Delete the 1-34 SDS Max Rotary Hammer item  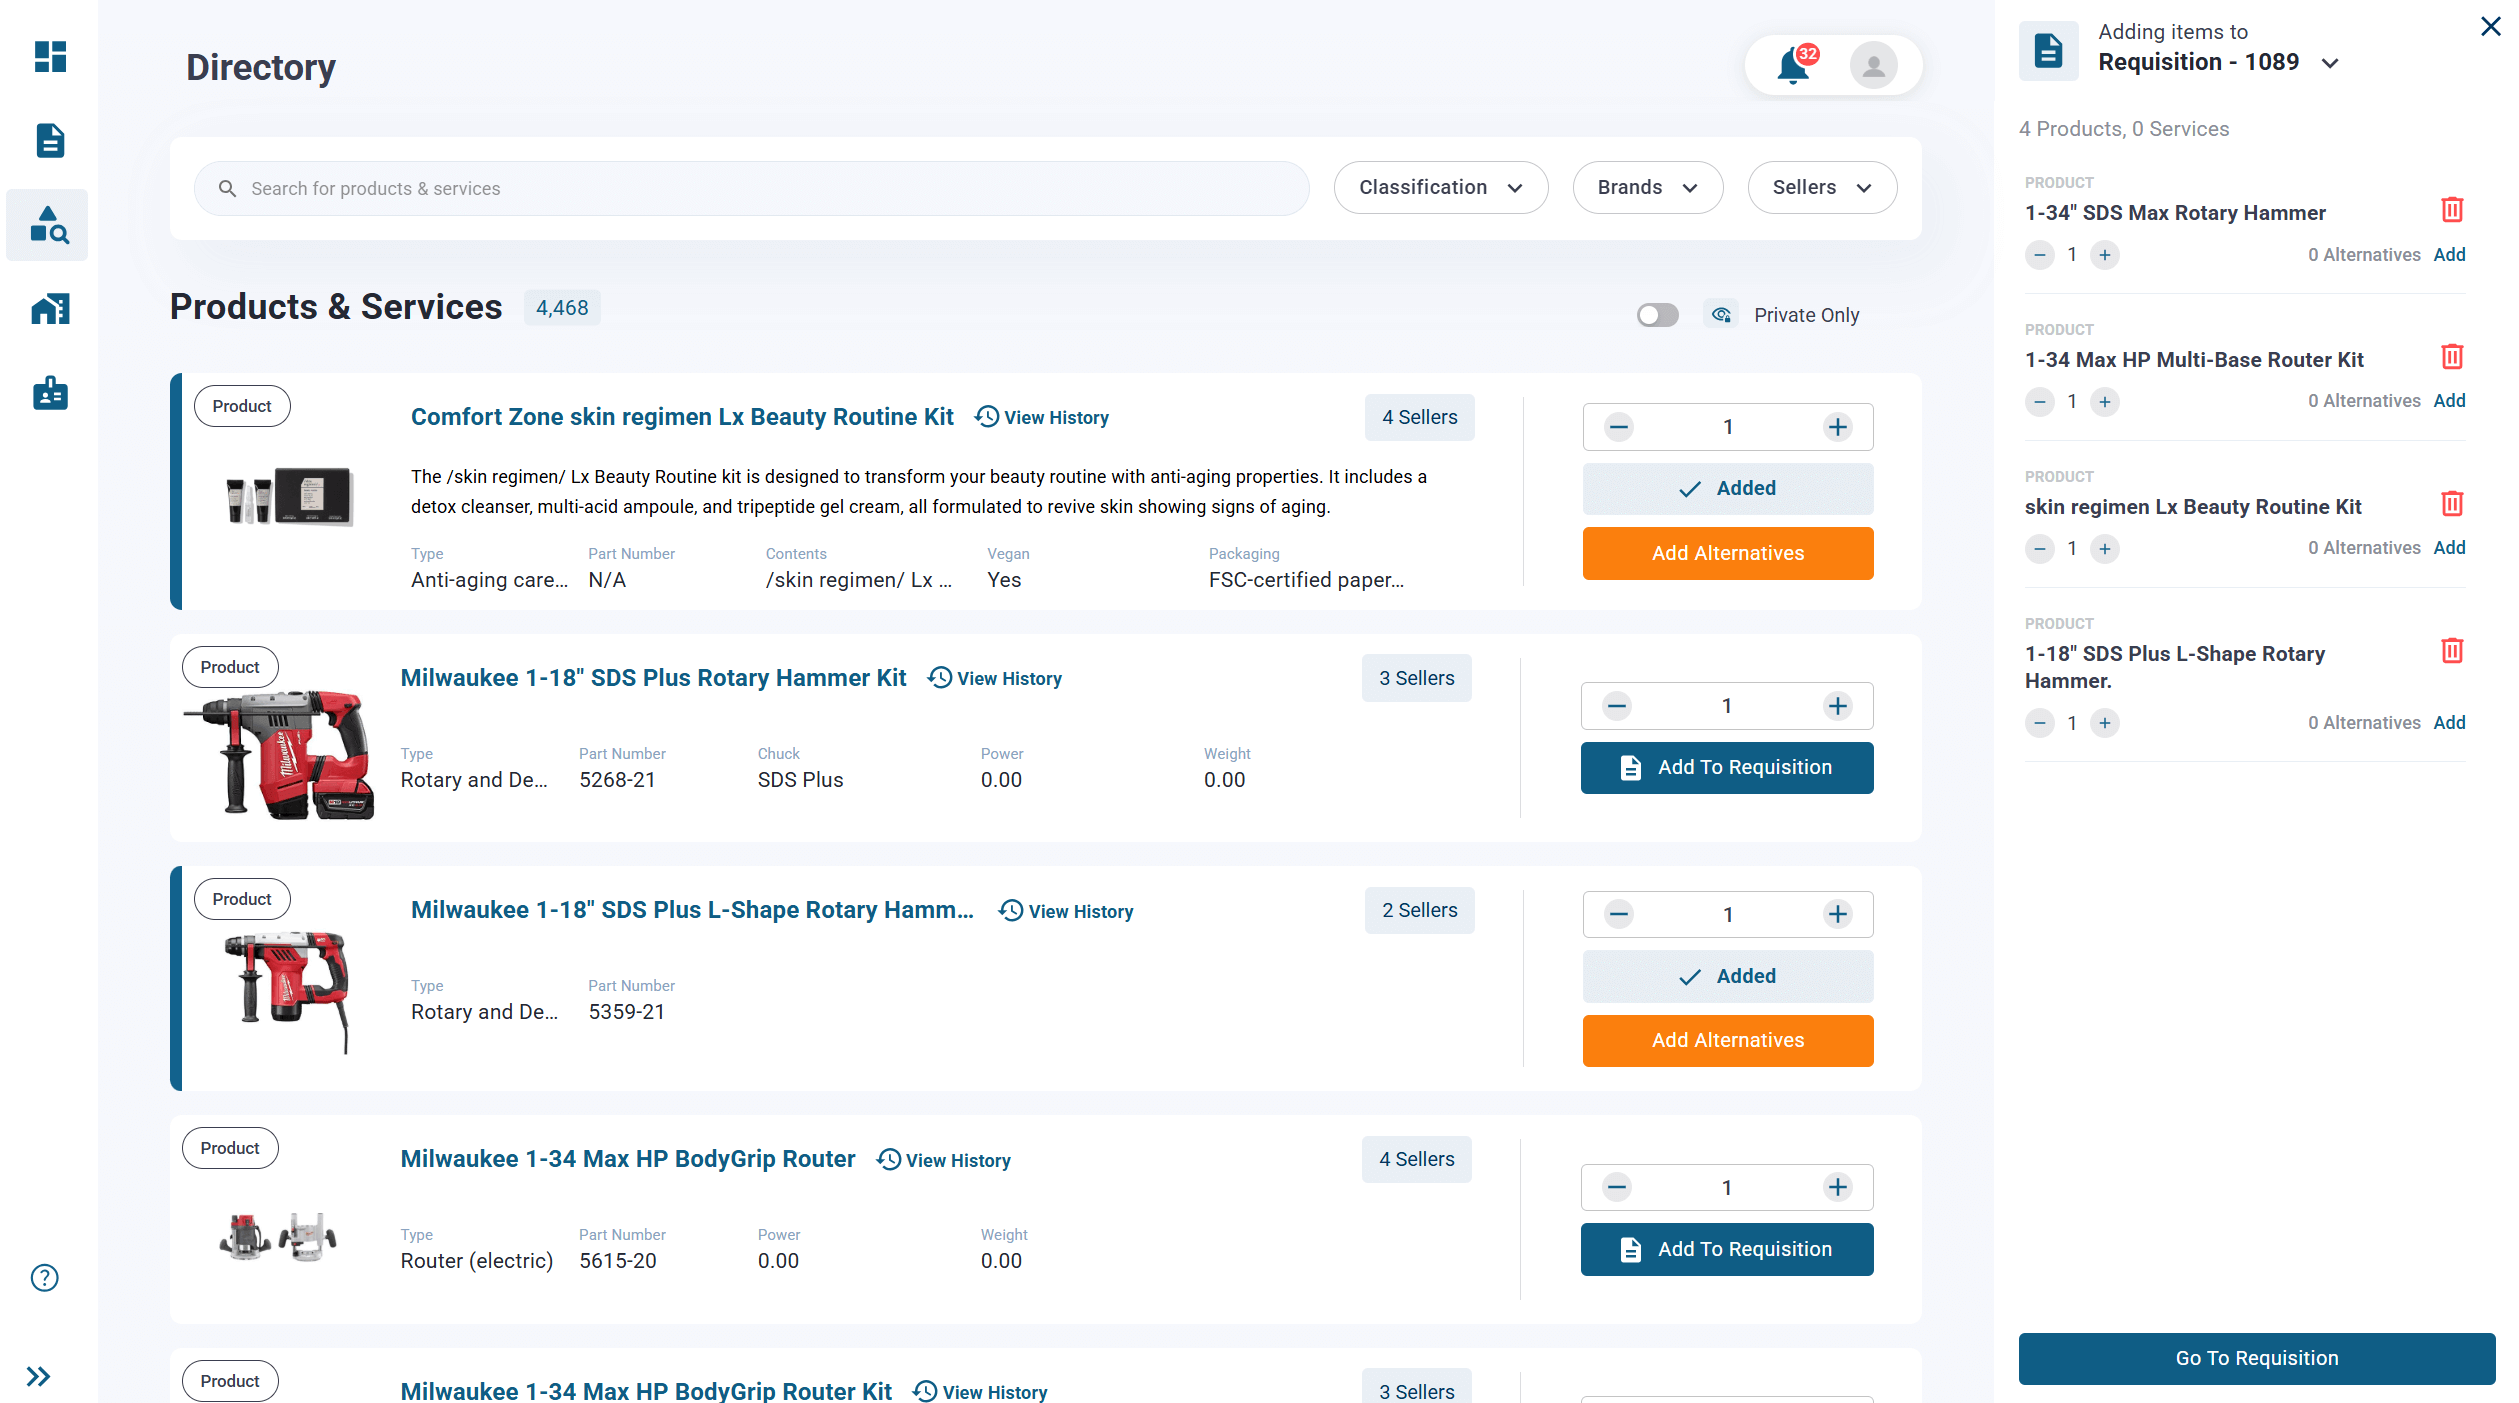click(x=2452, y=210)
